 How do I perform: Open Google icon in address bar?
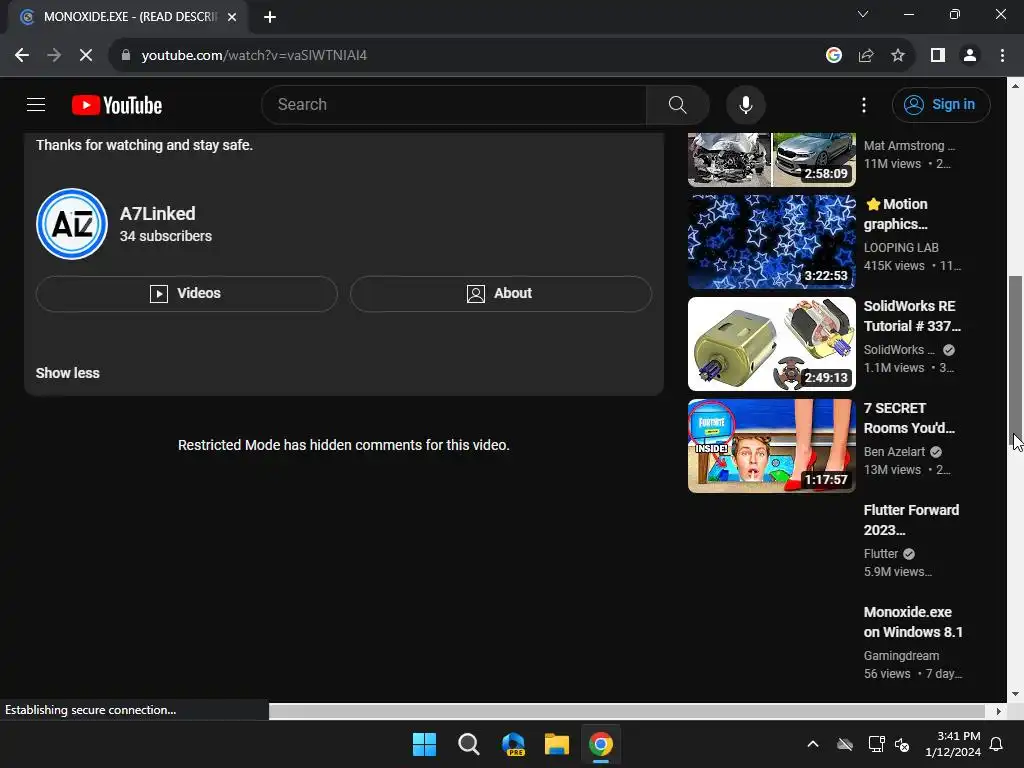(833, 56)
